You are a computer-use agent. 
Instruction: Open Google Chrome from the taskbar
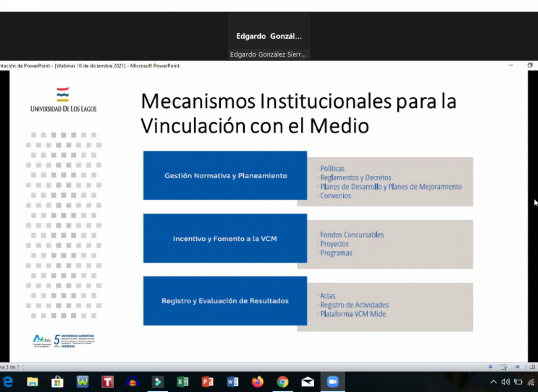[283, 382]
